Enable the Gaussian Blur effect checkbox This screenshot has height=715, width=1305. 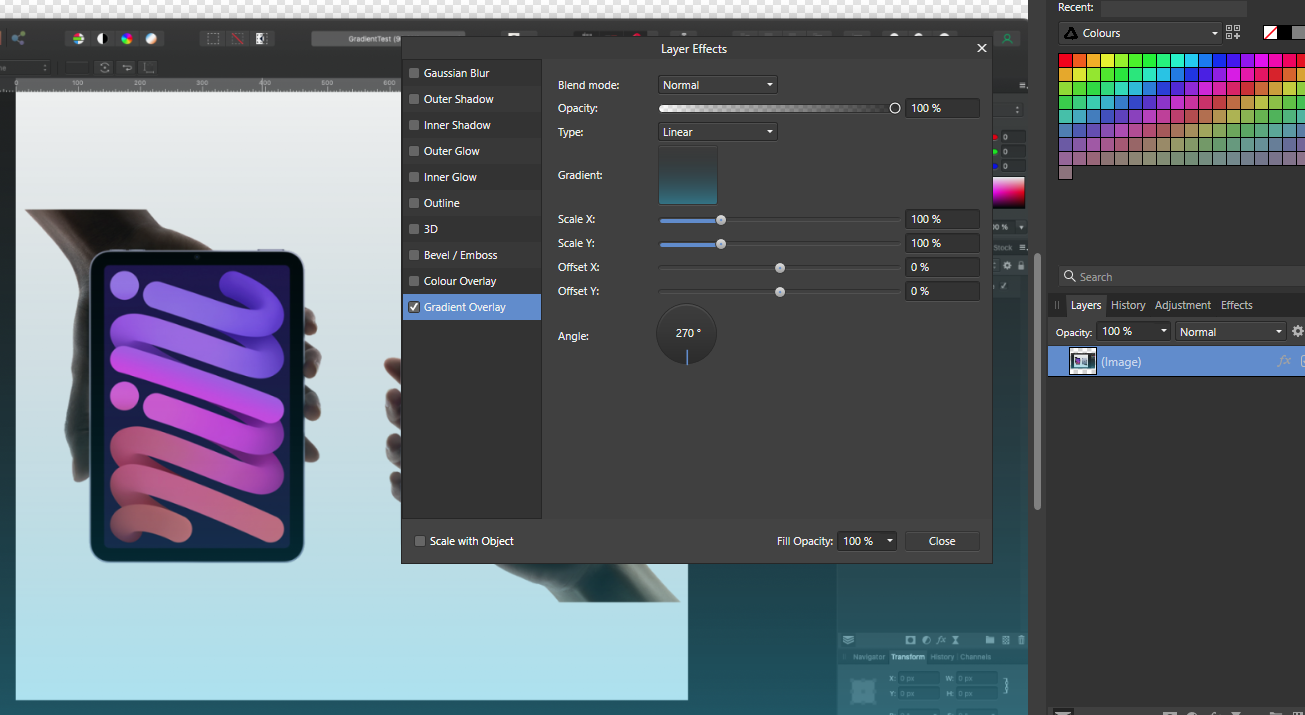click(414, 72)
